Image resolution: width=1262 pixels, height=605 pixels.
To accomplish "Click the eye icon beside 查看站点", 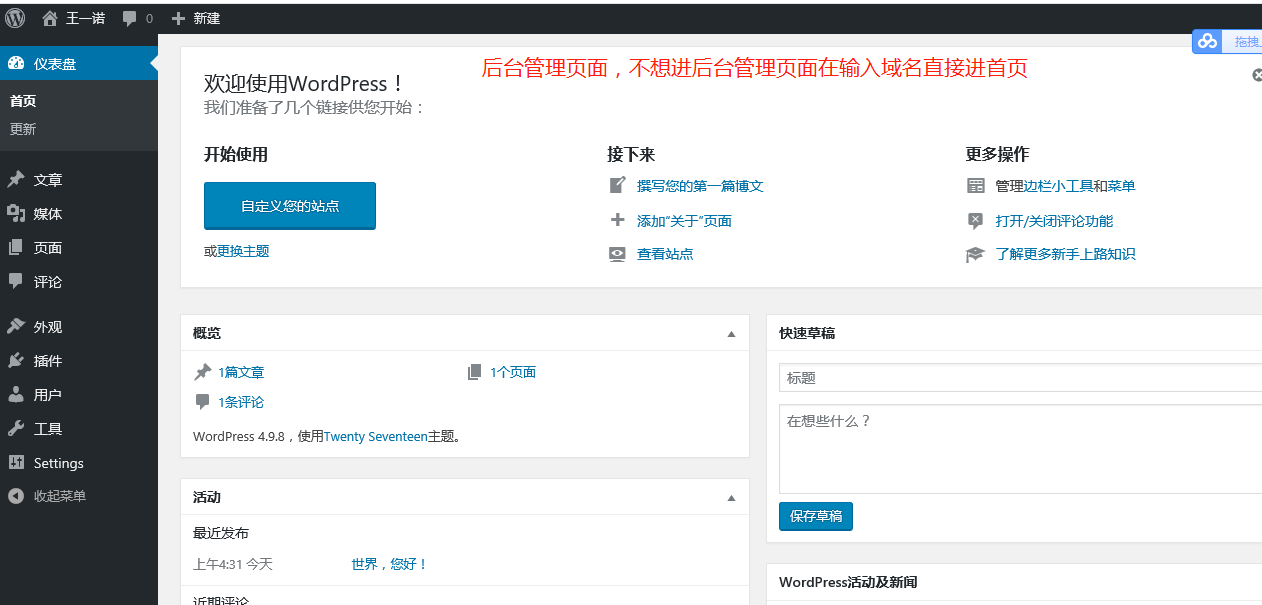I will coord(617,254).
